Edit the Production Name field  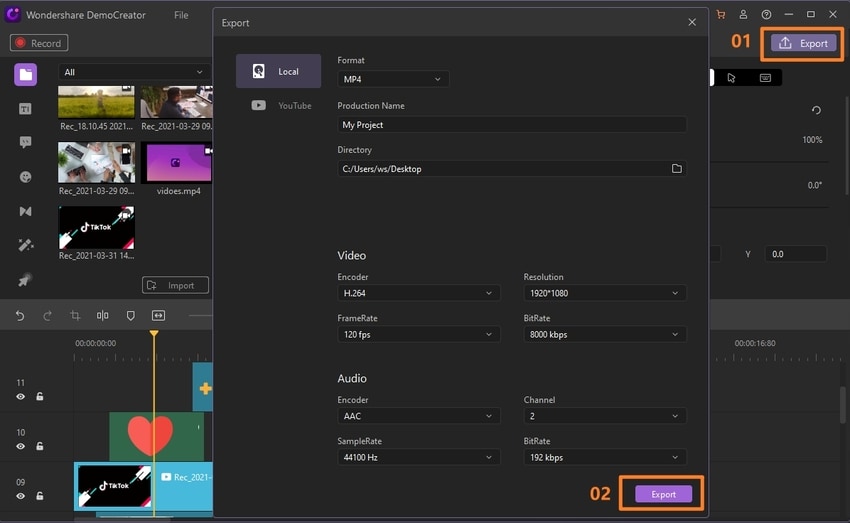[512, 125]
